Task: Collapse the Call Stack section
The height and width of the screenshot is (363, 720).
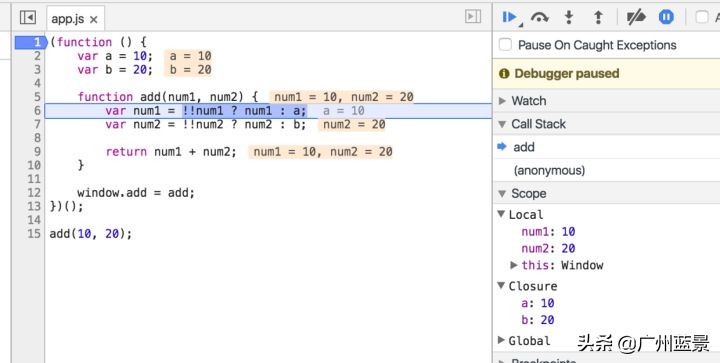Action: point(503,124)
